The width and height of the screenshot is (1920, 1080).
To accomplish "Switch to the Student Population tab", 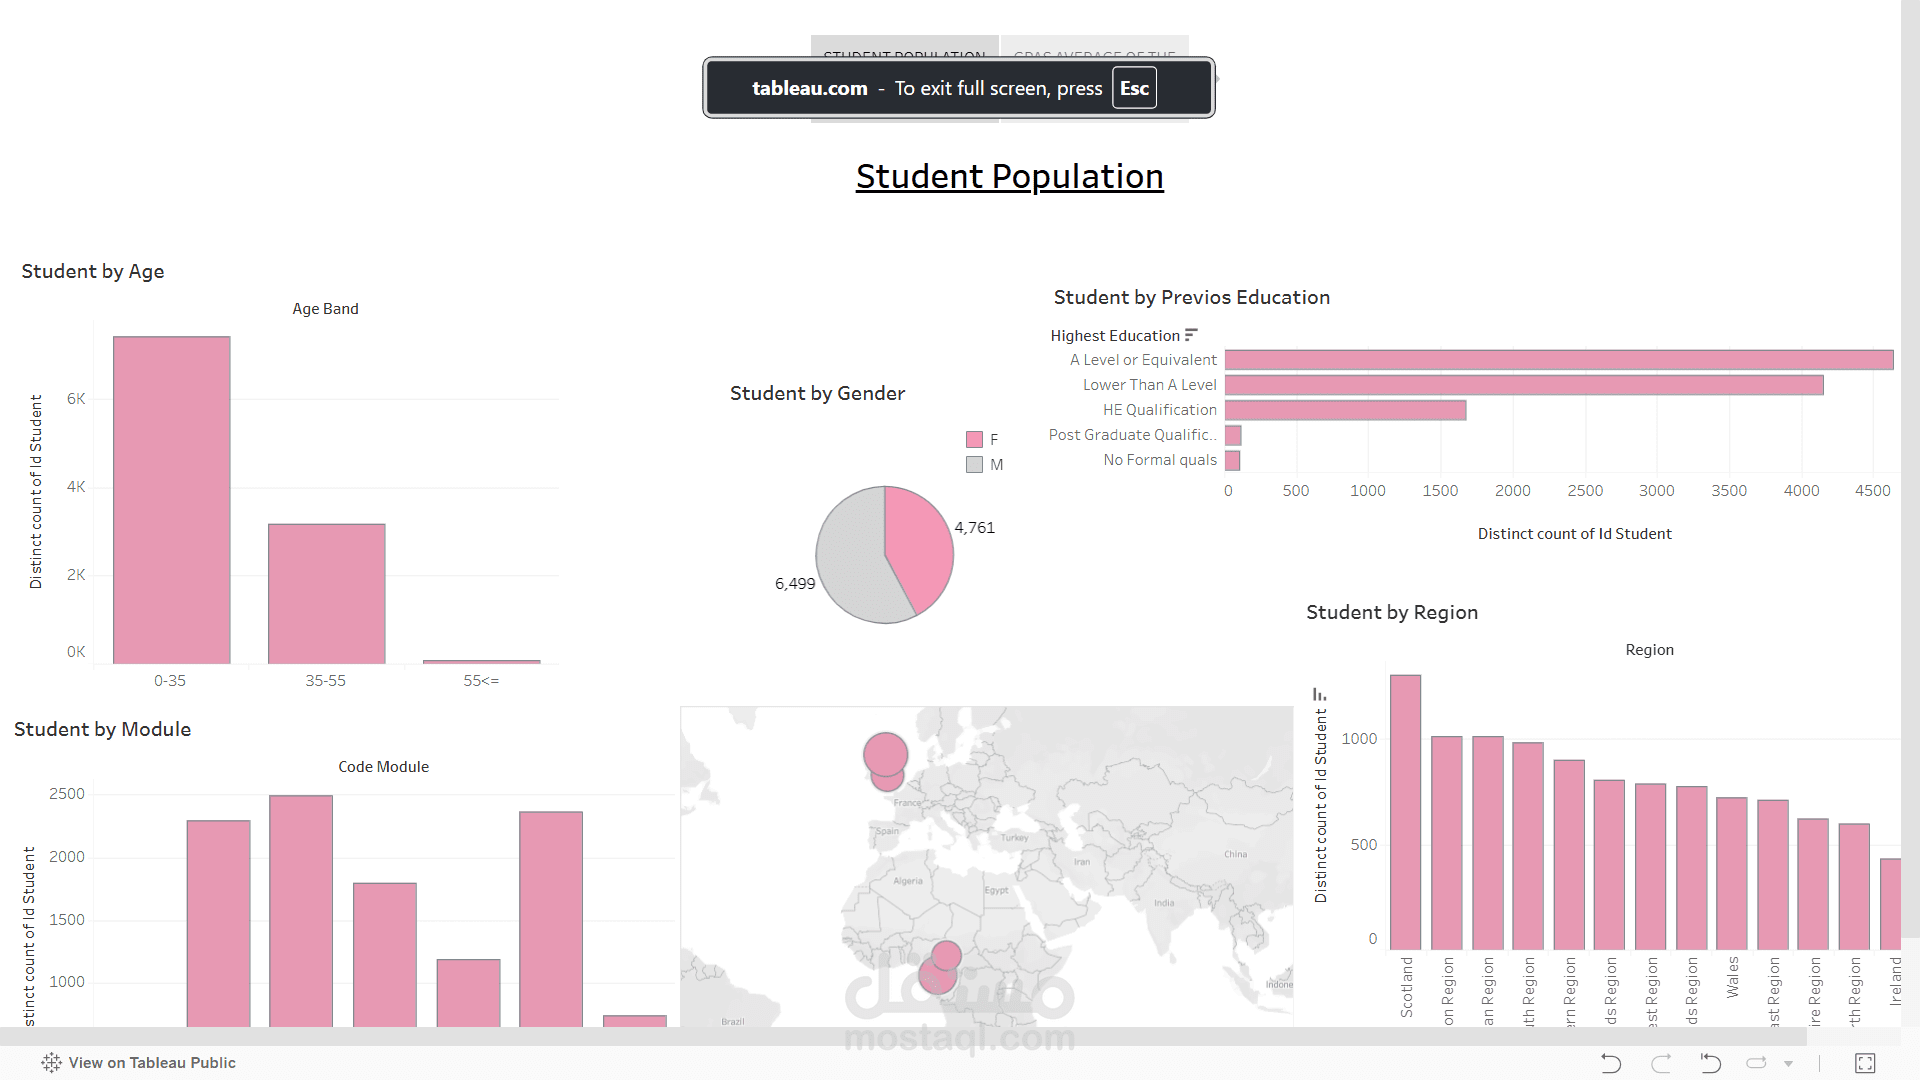I will pyautogui.click(x=904, y=46).
